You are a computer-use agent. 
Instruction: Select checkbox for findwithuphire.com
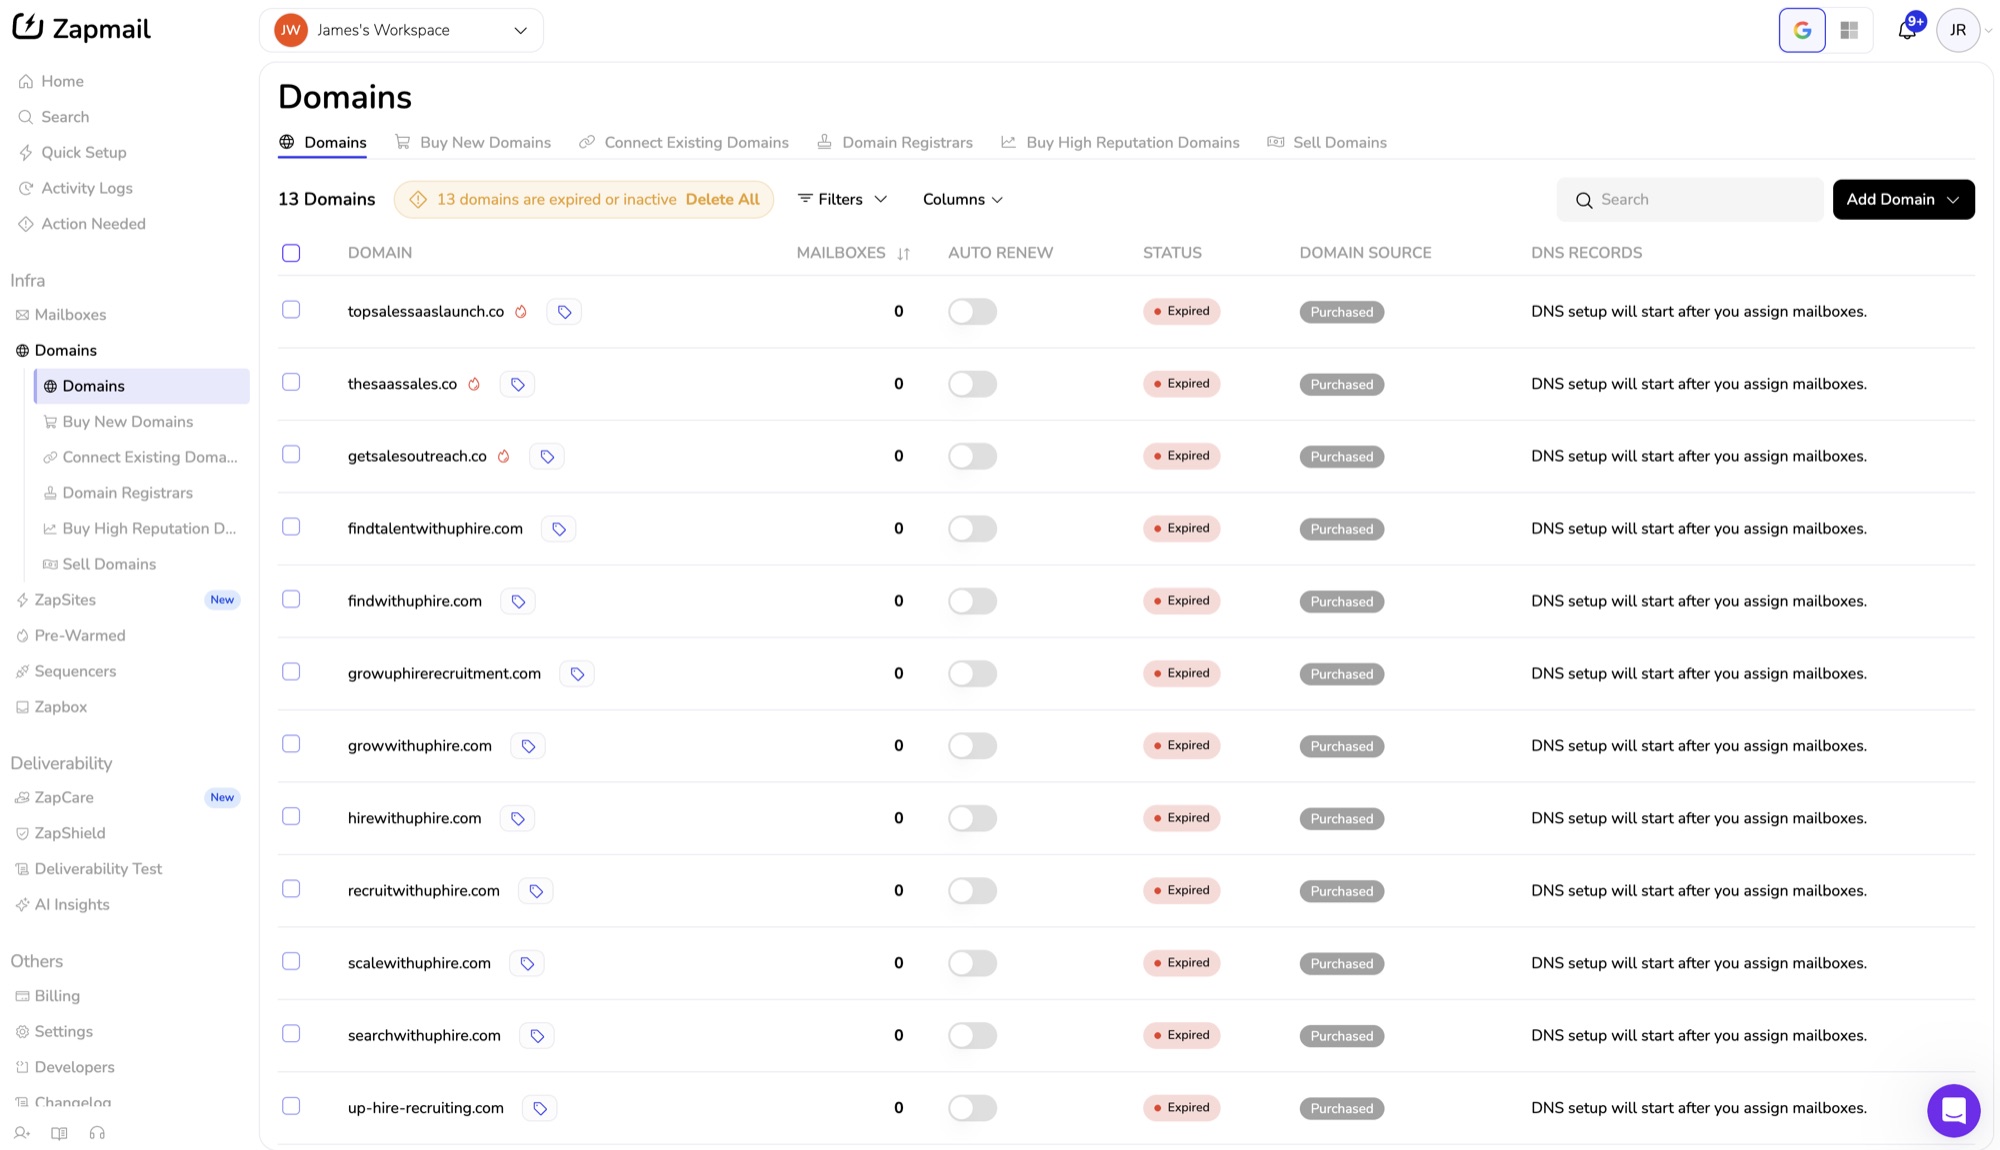(291, 599)
